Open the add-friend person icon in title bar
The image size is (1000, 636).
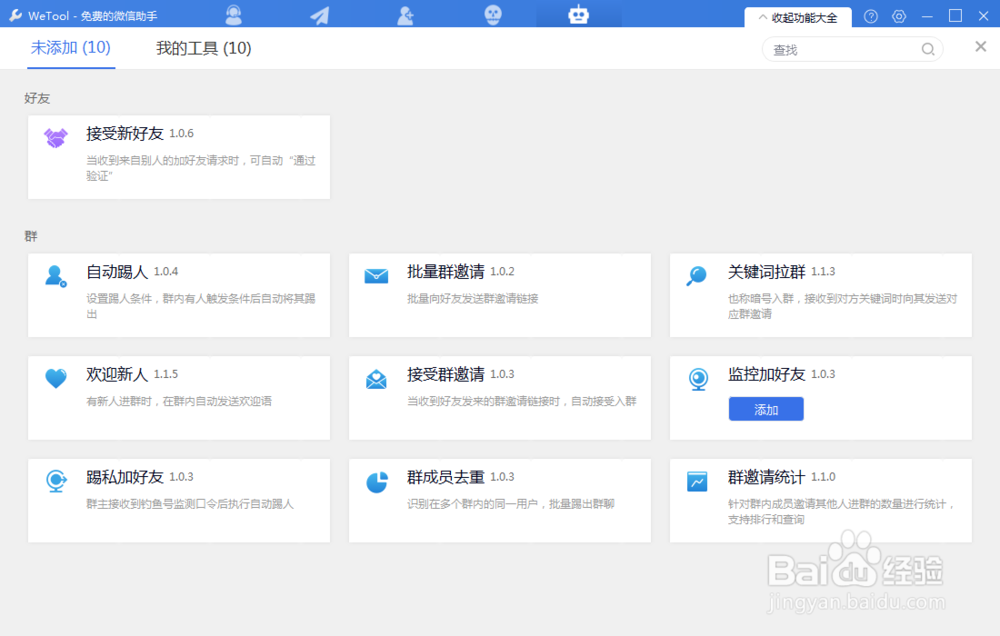click(406, 15)
